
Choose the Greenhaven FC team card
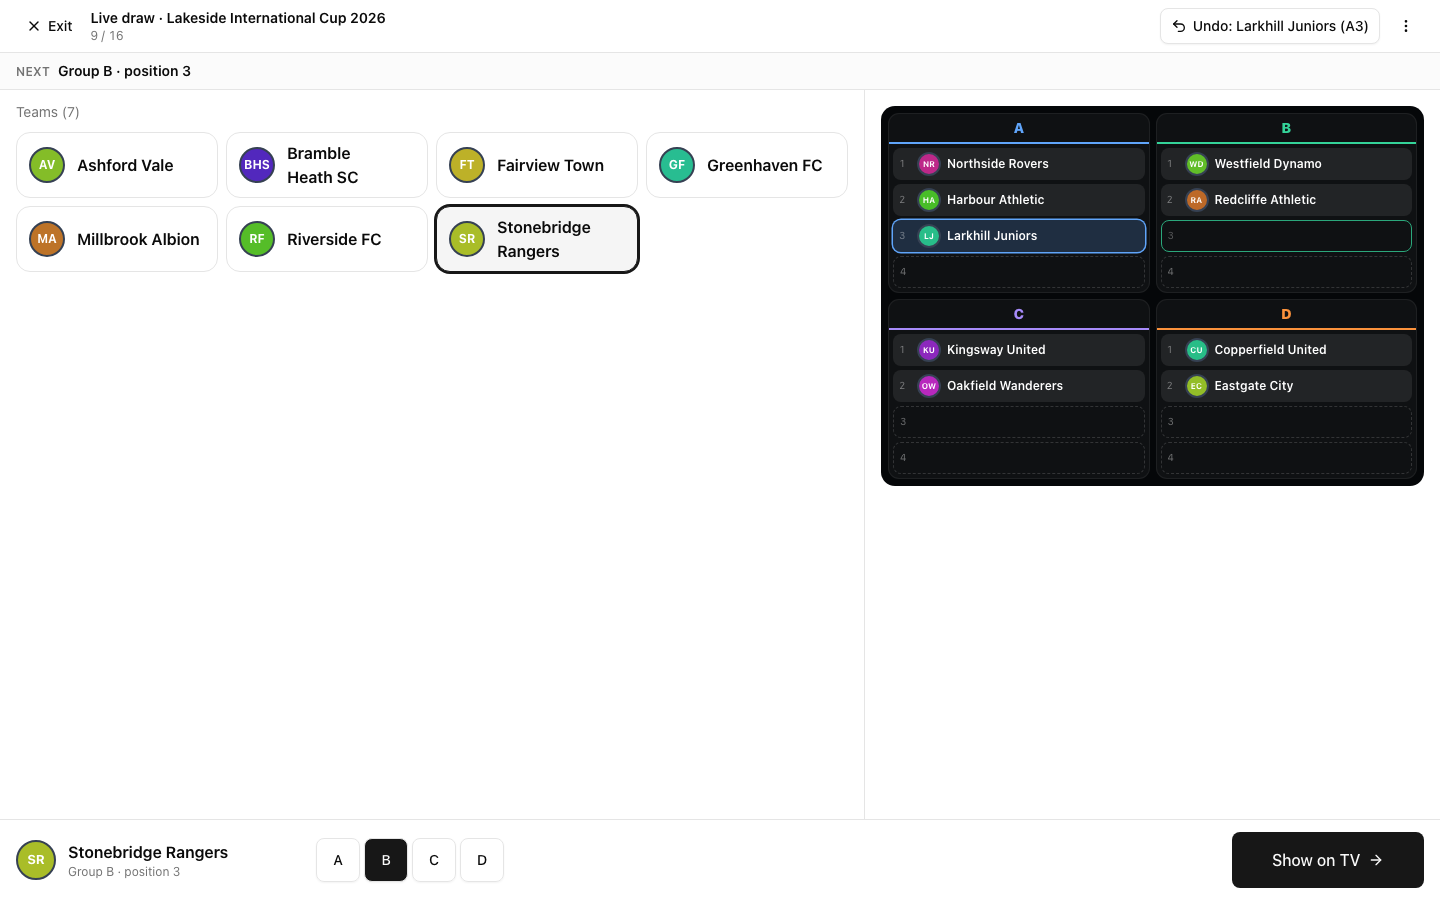coord(747,165)
